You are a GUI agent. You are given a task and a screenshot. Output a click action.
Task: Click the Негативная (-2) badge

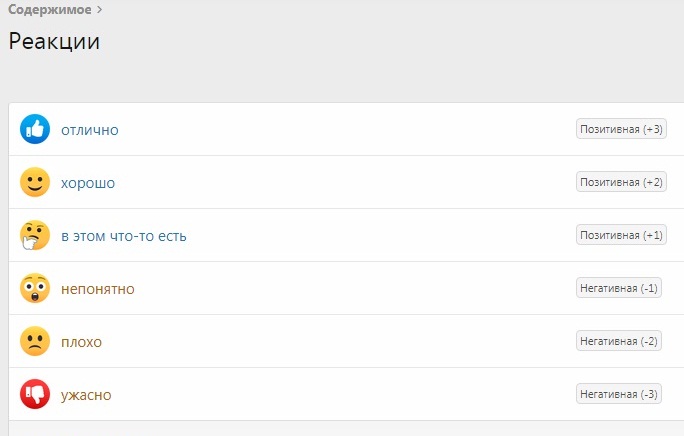tap(619, 341)
